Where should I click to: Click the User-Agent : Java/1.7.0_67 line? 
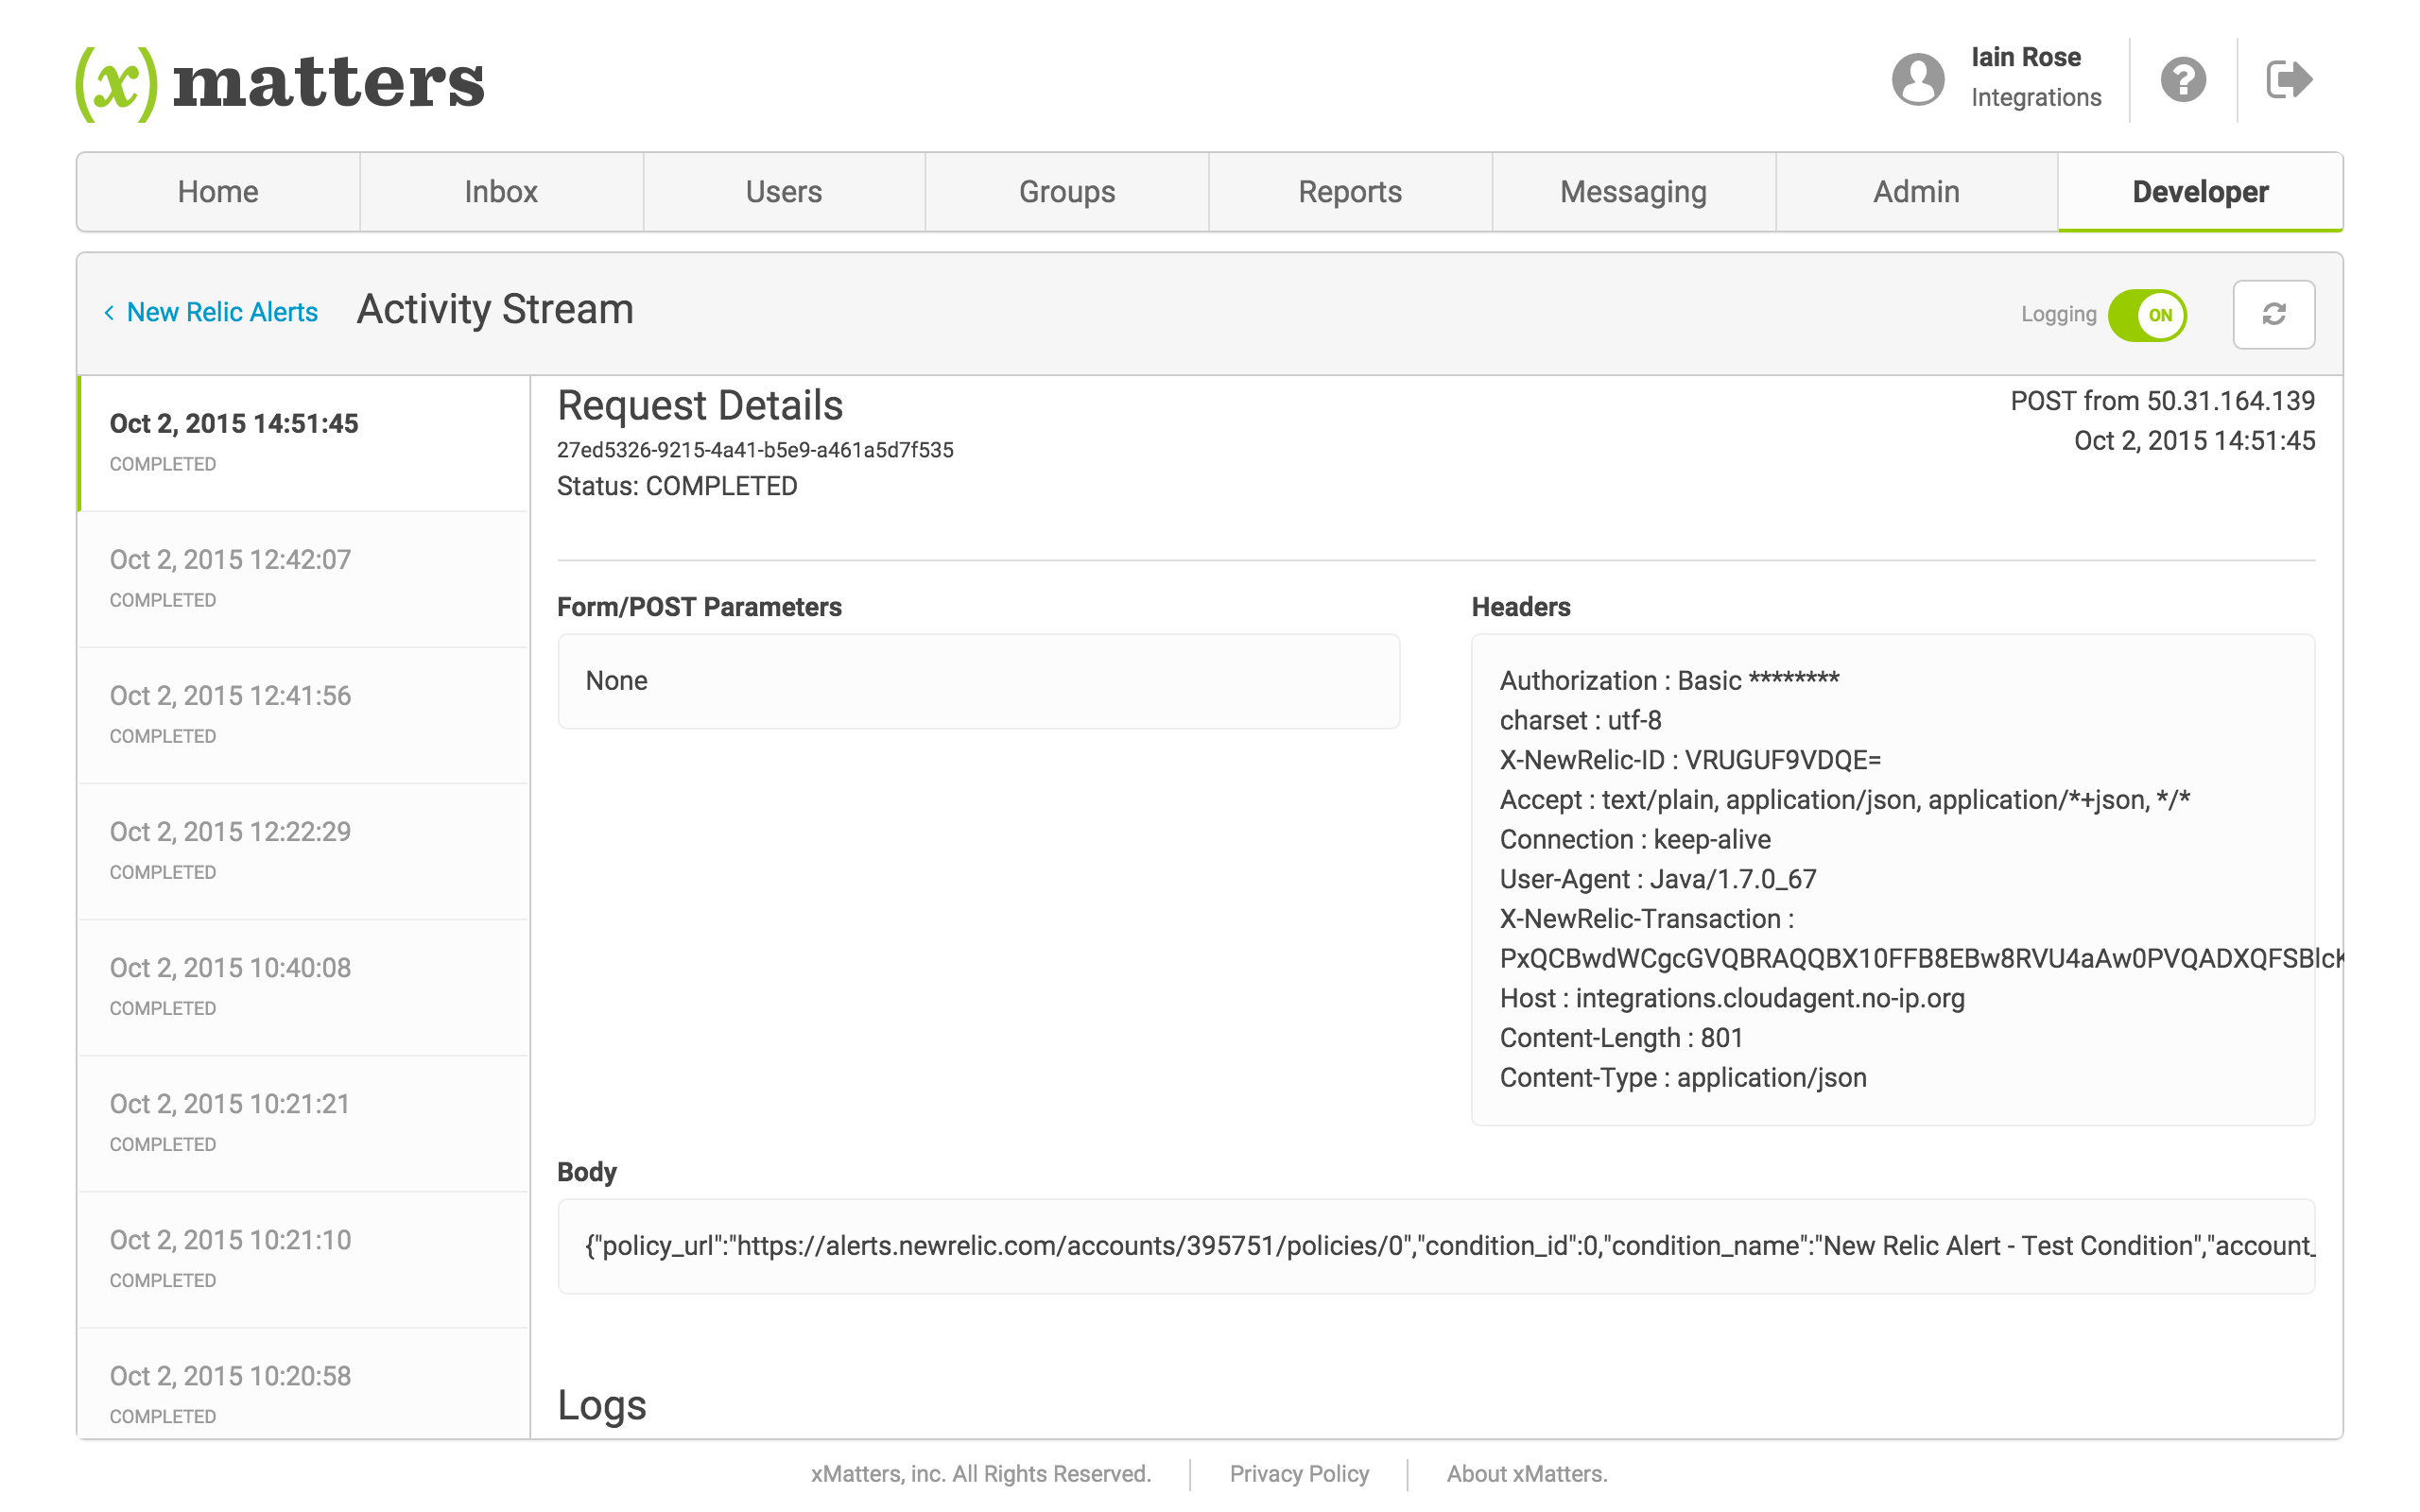pos(1658,879)
